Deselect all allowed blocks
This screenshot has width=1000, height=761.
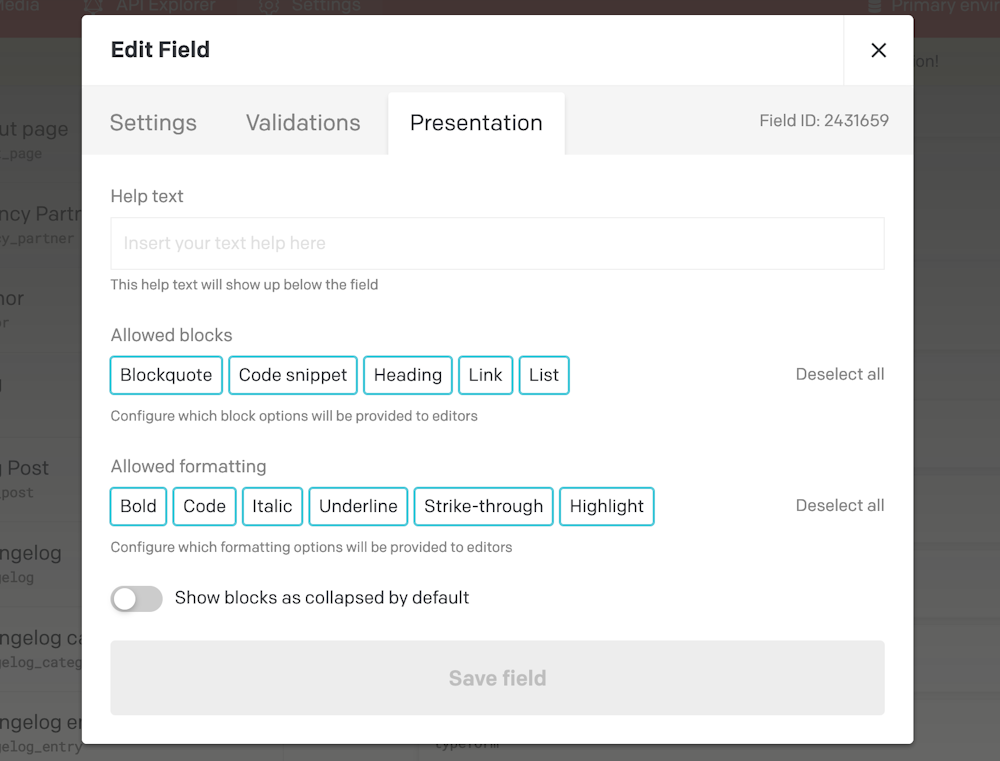[839, 374]
